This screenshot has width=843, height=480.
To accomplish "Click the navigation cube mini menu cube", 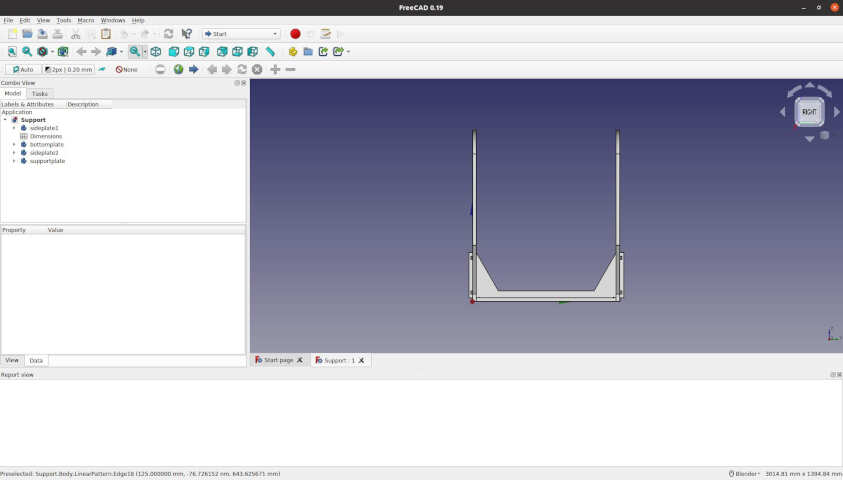I will pos(825,135).
